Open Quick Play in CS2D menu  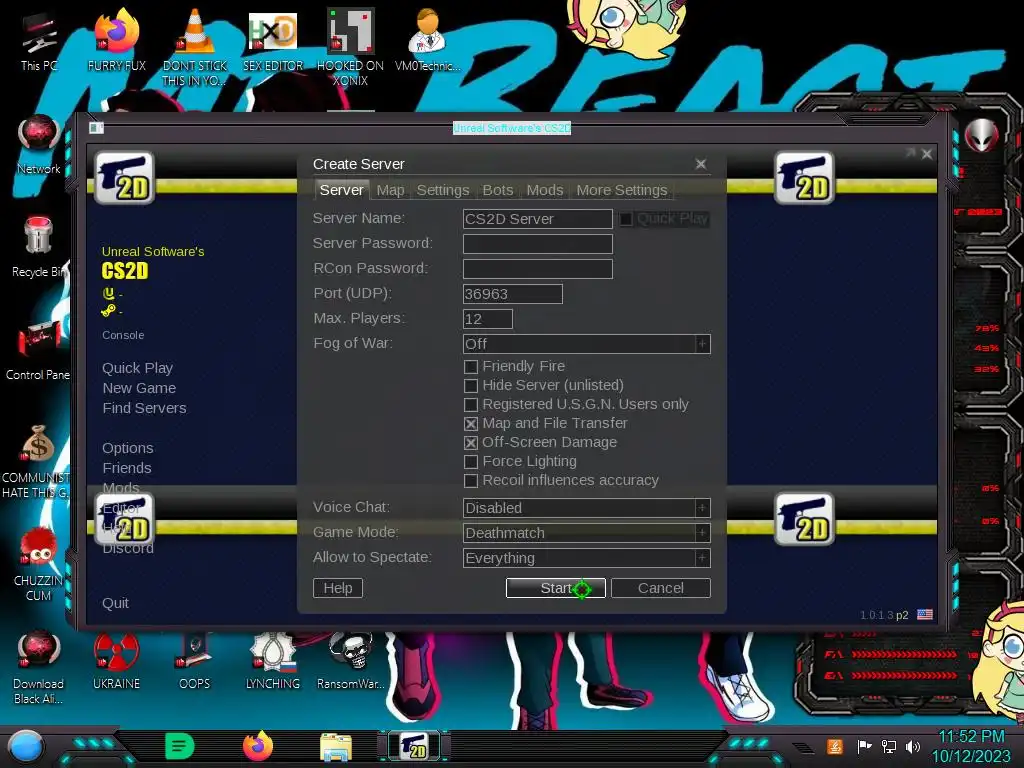point(137,368)
